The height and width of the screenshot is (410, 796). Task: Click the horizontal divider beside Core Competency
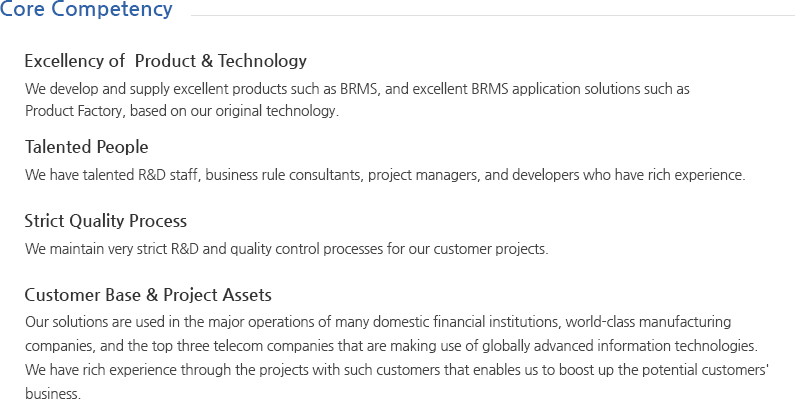pyautogui.click(x=492, y=15)
